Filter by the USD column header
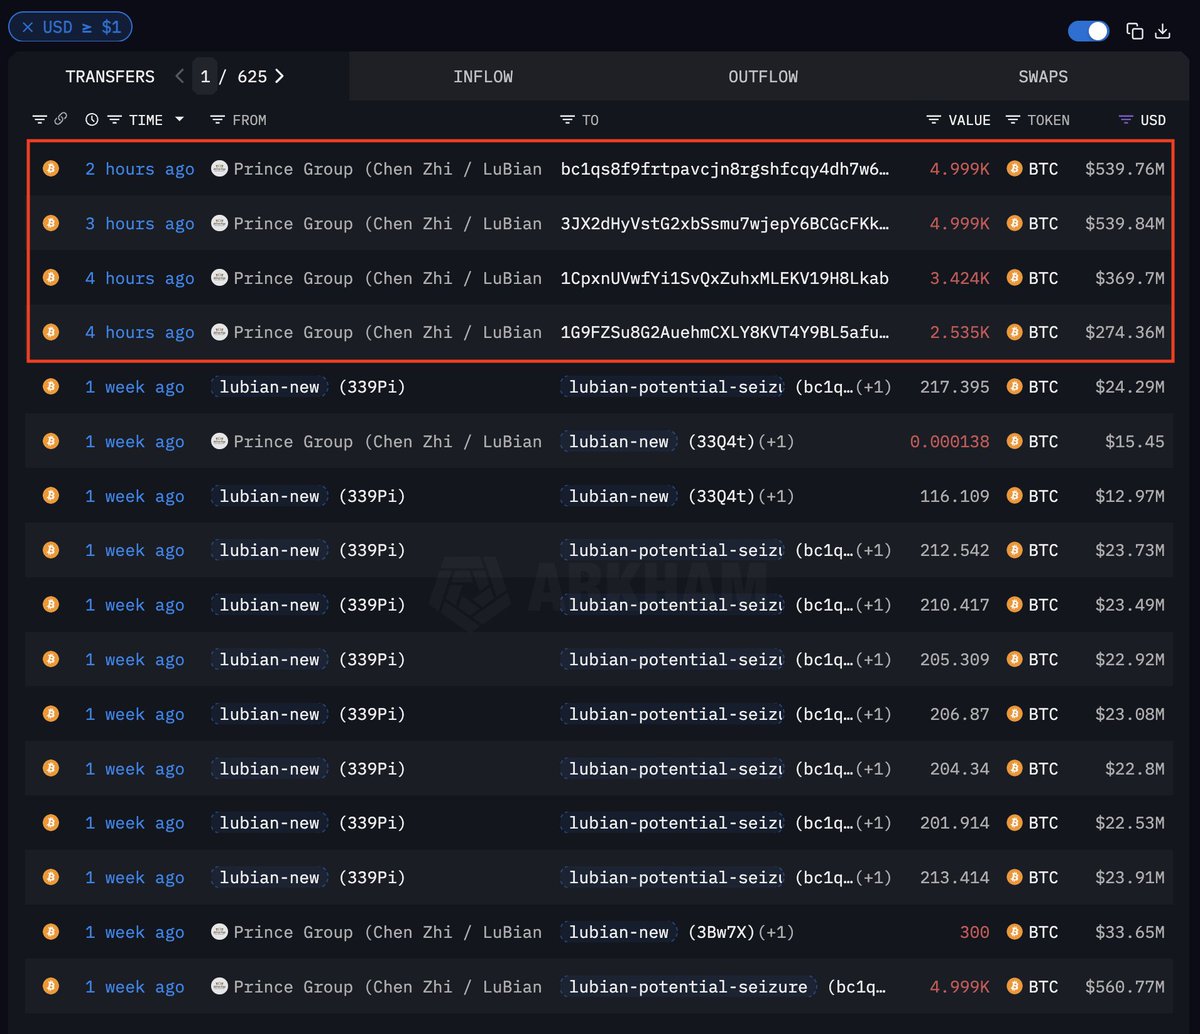This screenshot has width=1200, height=1034. click(1142, 120)
